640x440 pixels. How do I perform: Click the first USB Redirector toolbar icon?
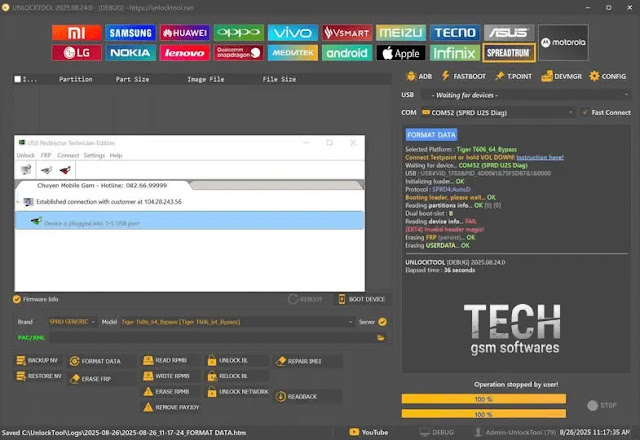(26, 170)
